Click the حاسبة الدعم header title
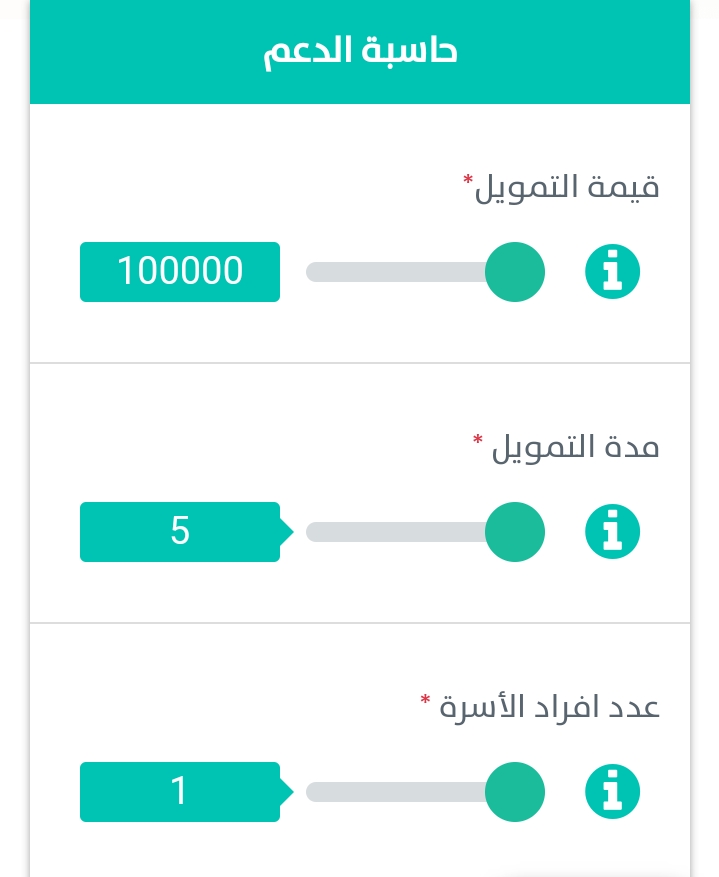 pos(360,51)
